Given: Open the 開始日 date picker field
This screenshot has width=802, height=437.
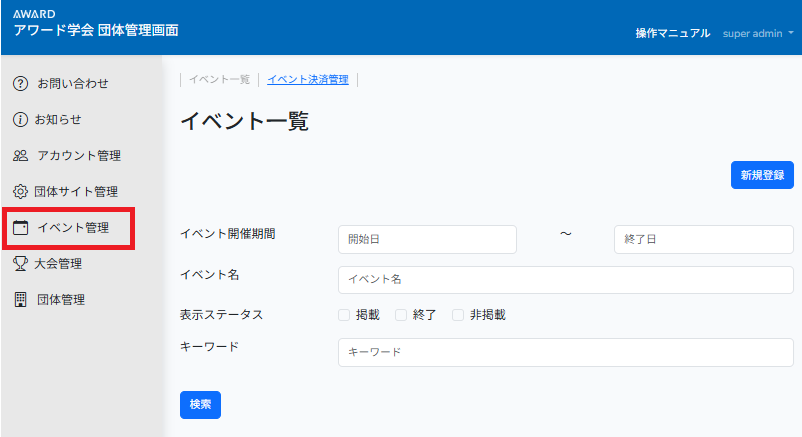Looking at the screenshot, I should 427,240.
